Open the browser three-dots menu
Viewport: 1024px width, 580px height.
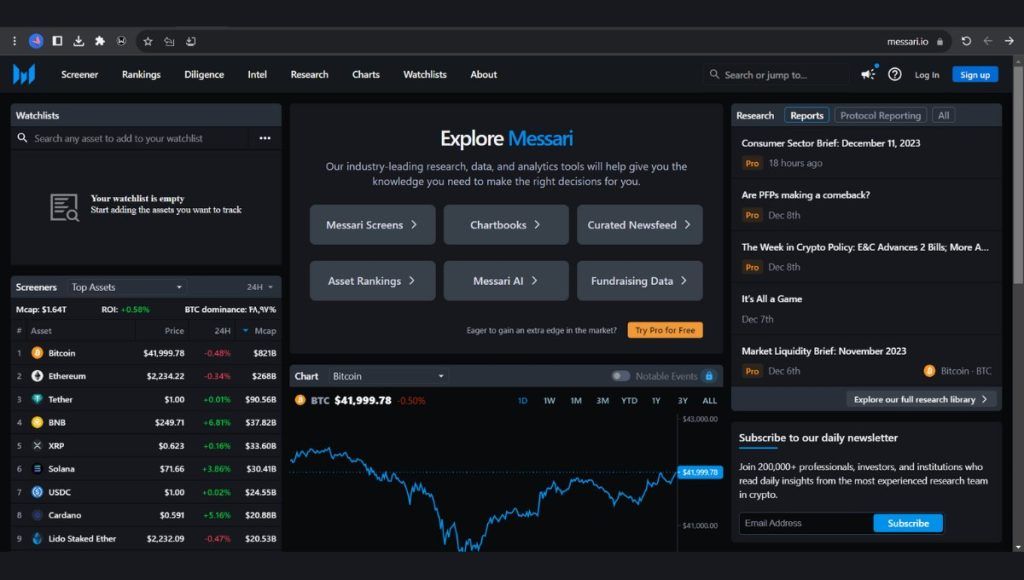pyautogui.click(x=14, y=41)
